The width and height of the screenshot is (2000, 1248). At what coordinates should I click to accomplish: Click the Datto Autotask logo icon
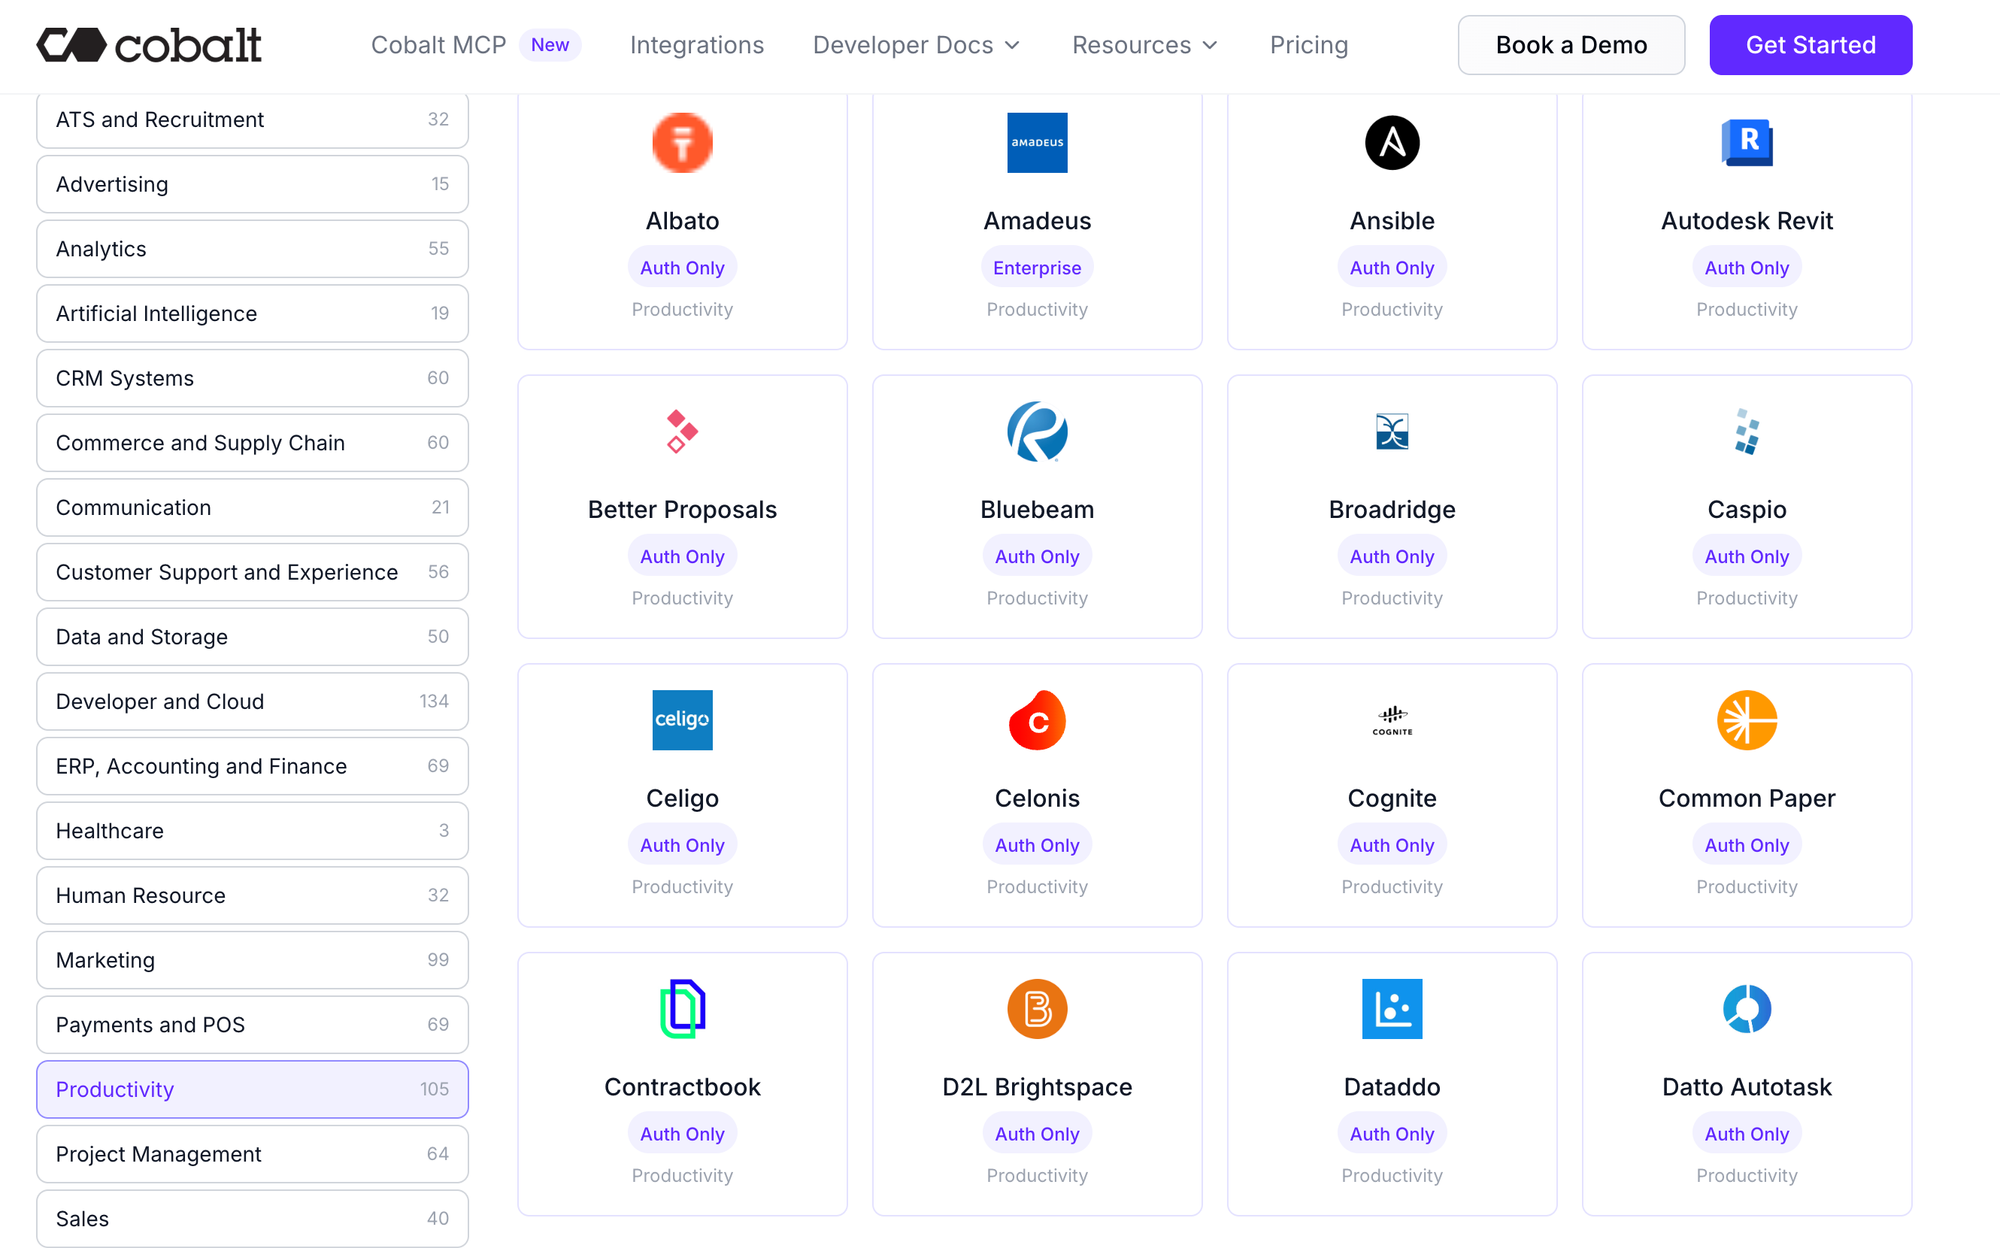pyautogui.click(x=1747, y=1009)
